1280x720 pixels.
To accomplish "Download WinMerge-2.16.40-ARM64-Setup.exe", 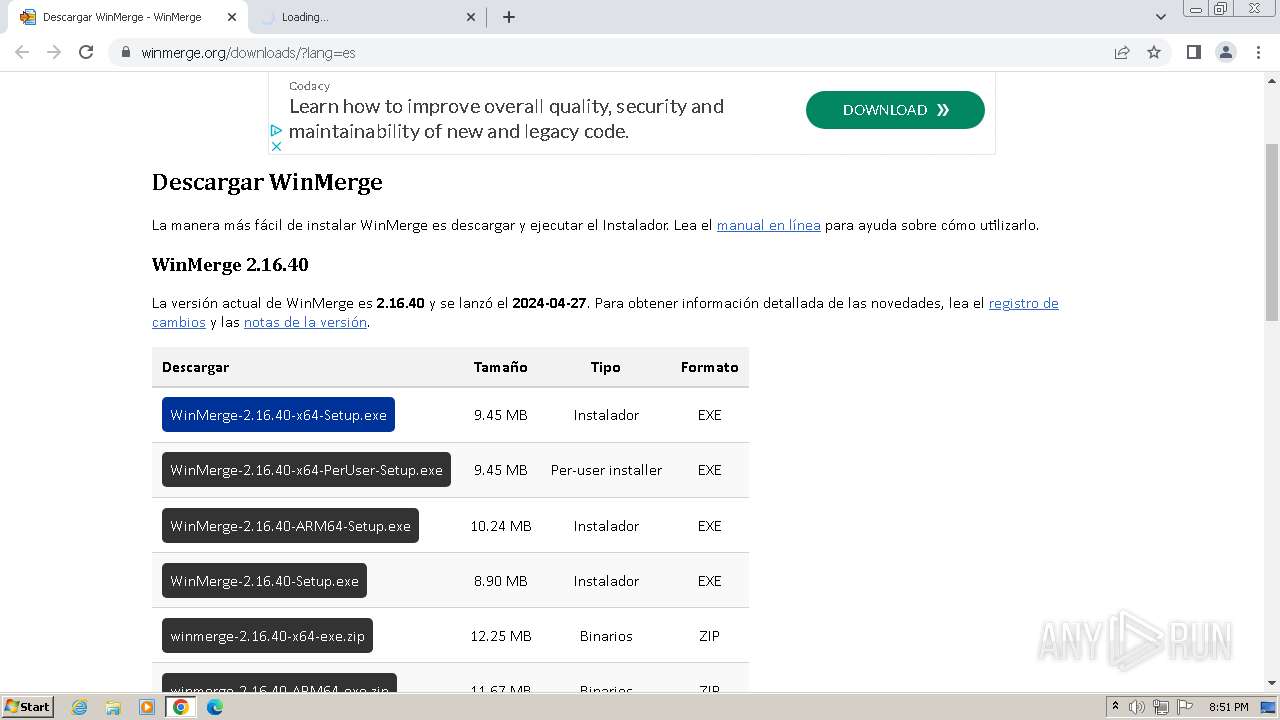I will tap(290, 526).
